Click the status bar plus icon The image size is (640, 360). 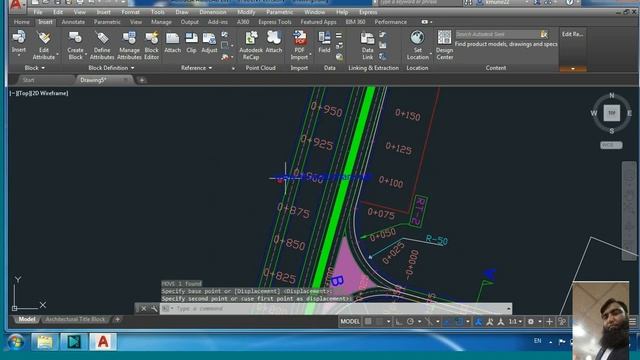pyautogui.click(x=549, y=322)
